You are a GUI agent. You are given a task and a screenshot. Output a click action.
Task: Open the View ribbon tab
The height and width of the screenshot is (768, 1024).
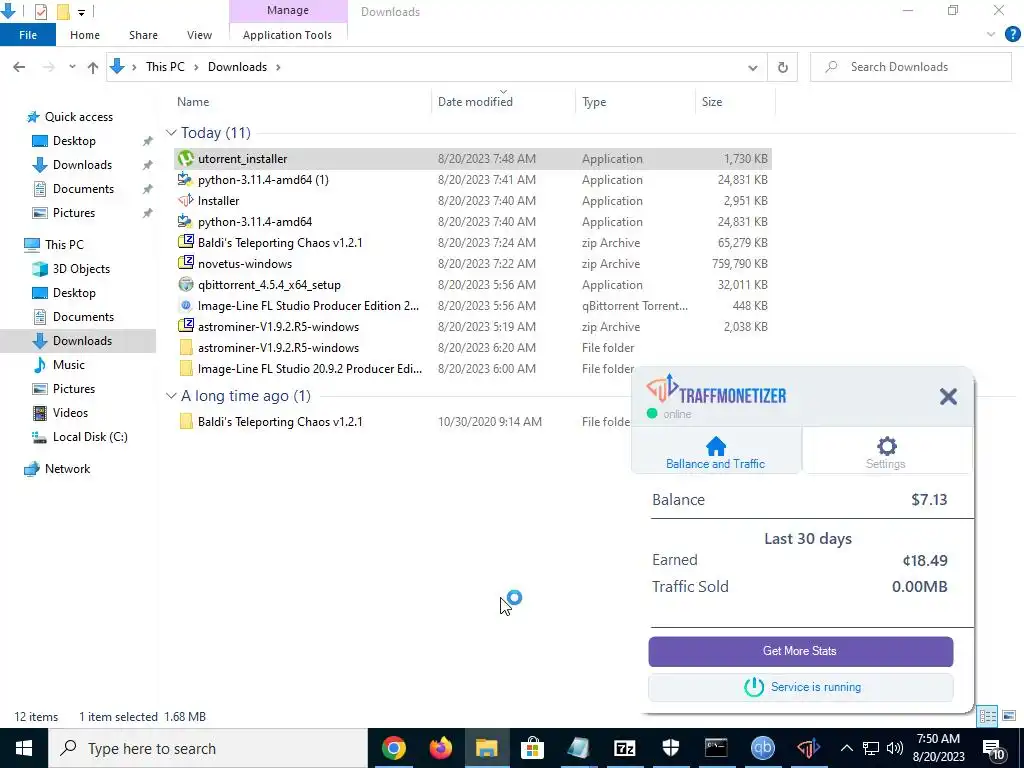tap(199, 35)
